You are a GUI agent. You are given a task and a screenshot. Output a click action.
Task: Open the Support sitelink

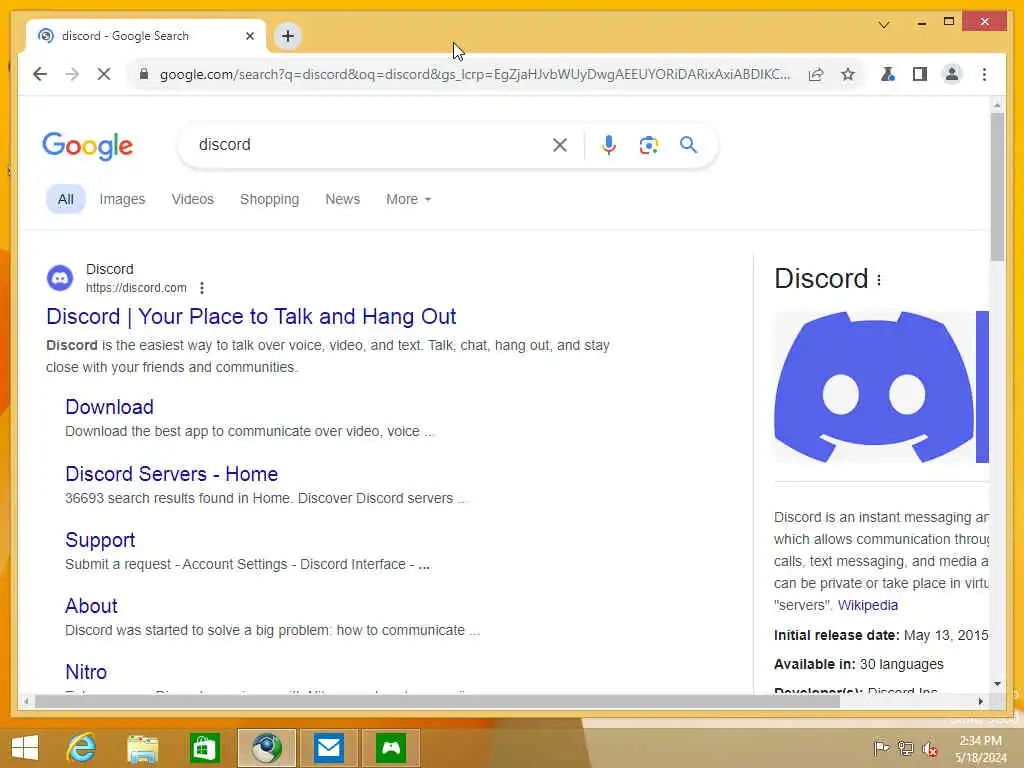coord(100,540)
